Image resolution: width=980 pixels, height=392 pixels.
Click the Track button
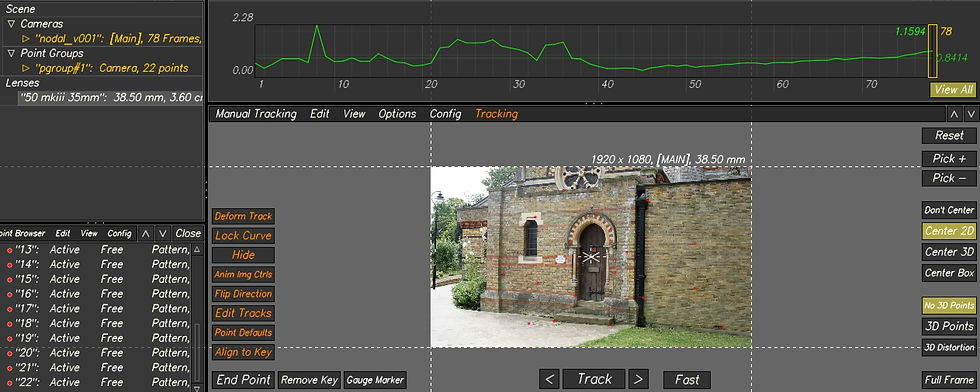(594, 379)
